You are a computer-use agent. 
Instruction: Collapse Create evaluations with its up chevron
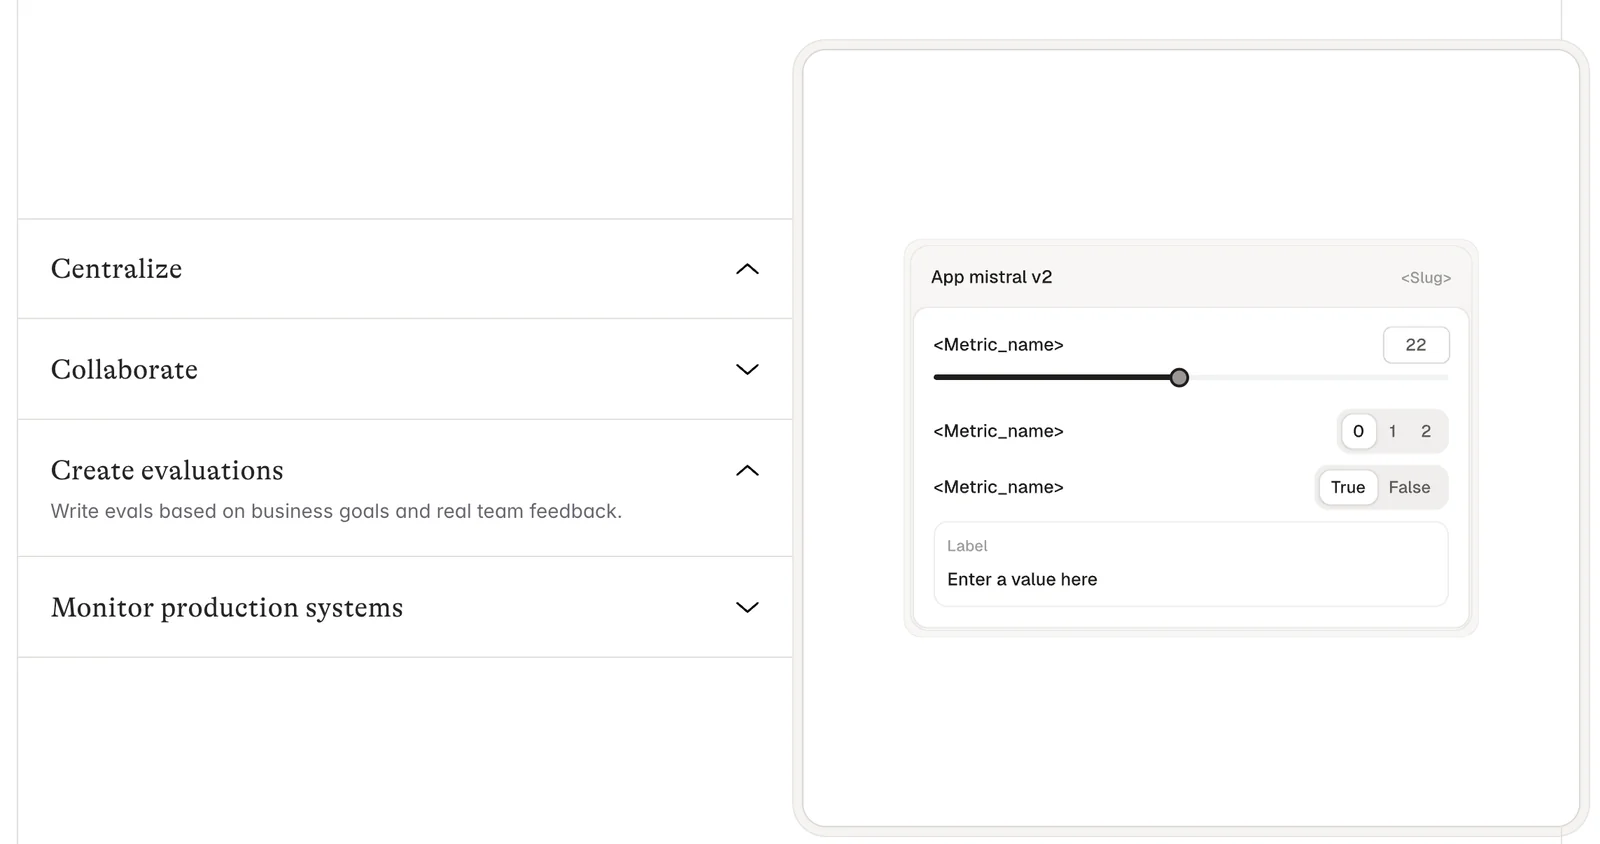747,471
